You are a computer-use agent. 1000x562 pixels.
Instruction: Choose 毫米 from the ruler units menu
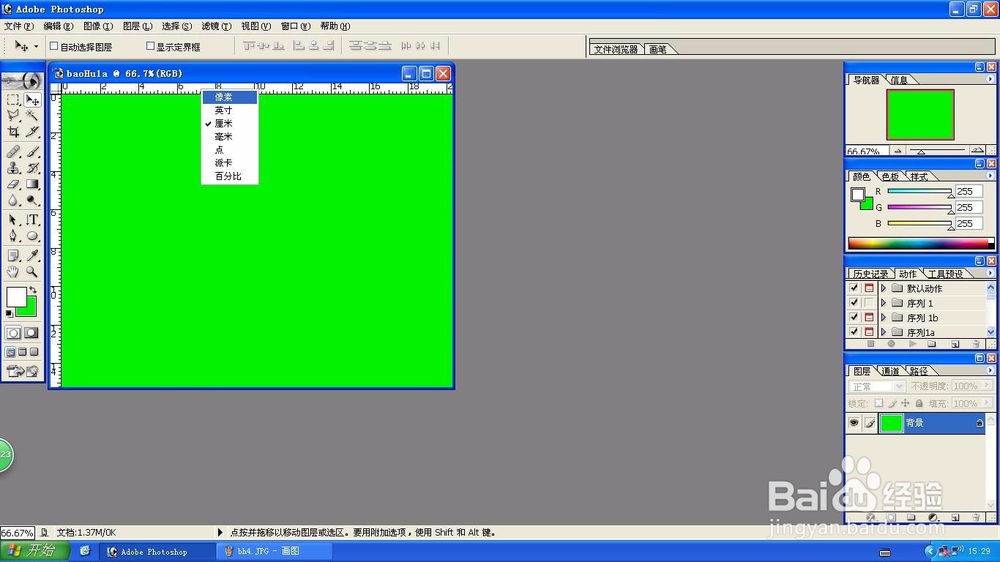point(230,137)
